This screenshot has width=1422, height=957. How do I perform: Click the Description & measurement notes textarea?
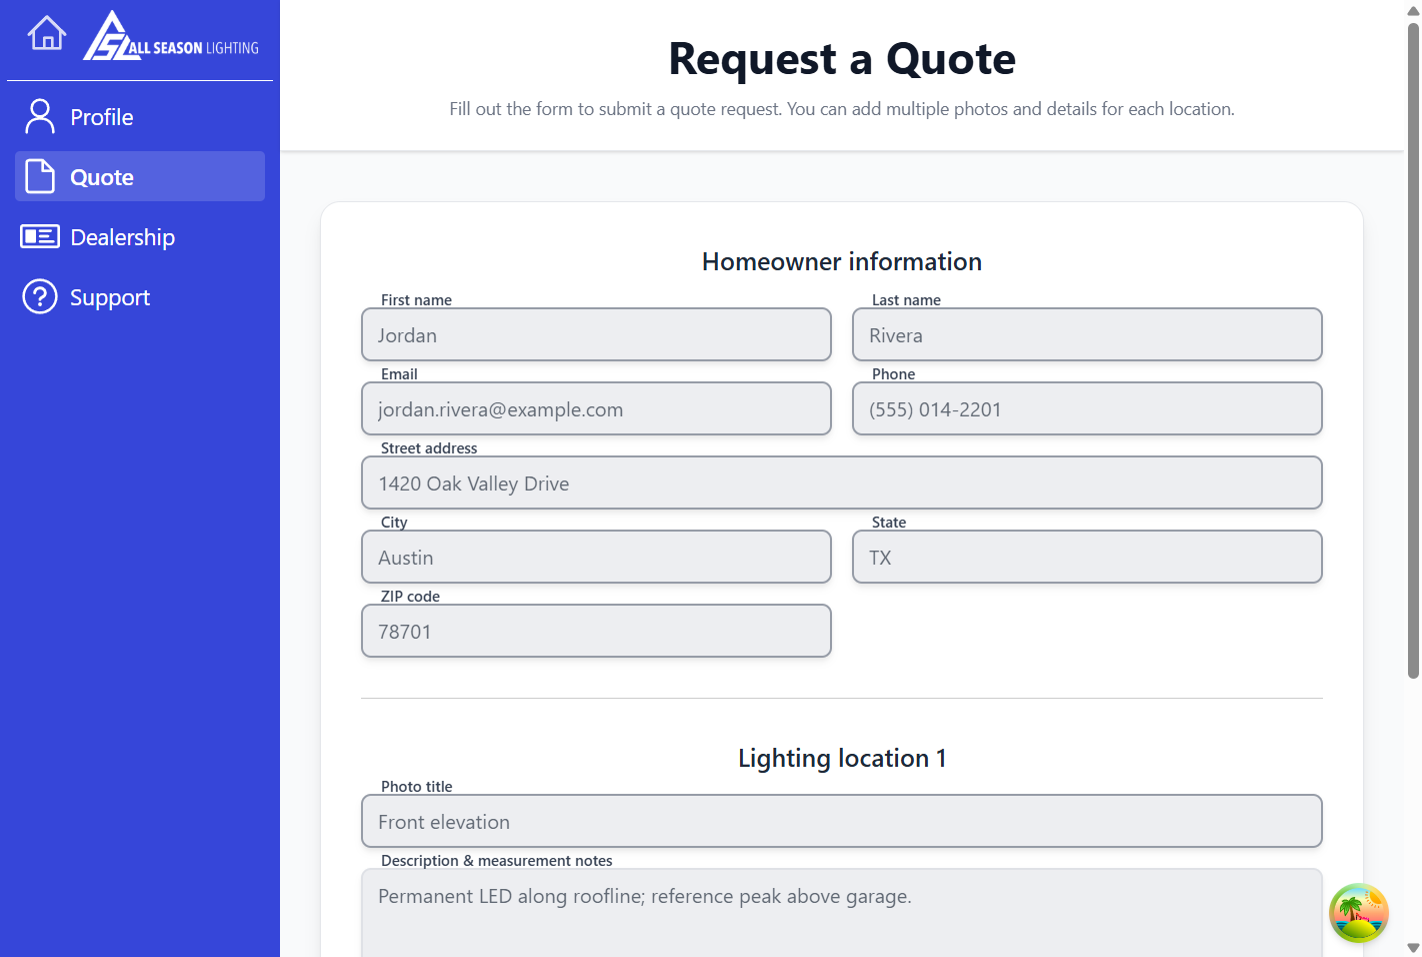point(842,913)
